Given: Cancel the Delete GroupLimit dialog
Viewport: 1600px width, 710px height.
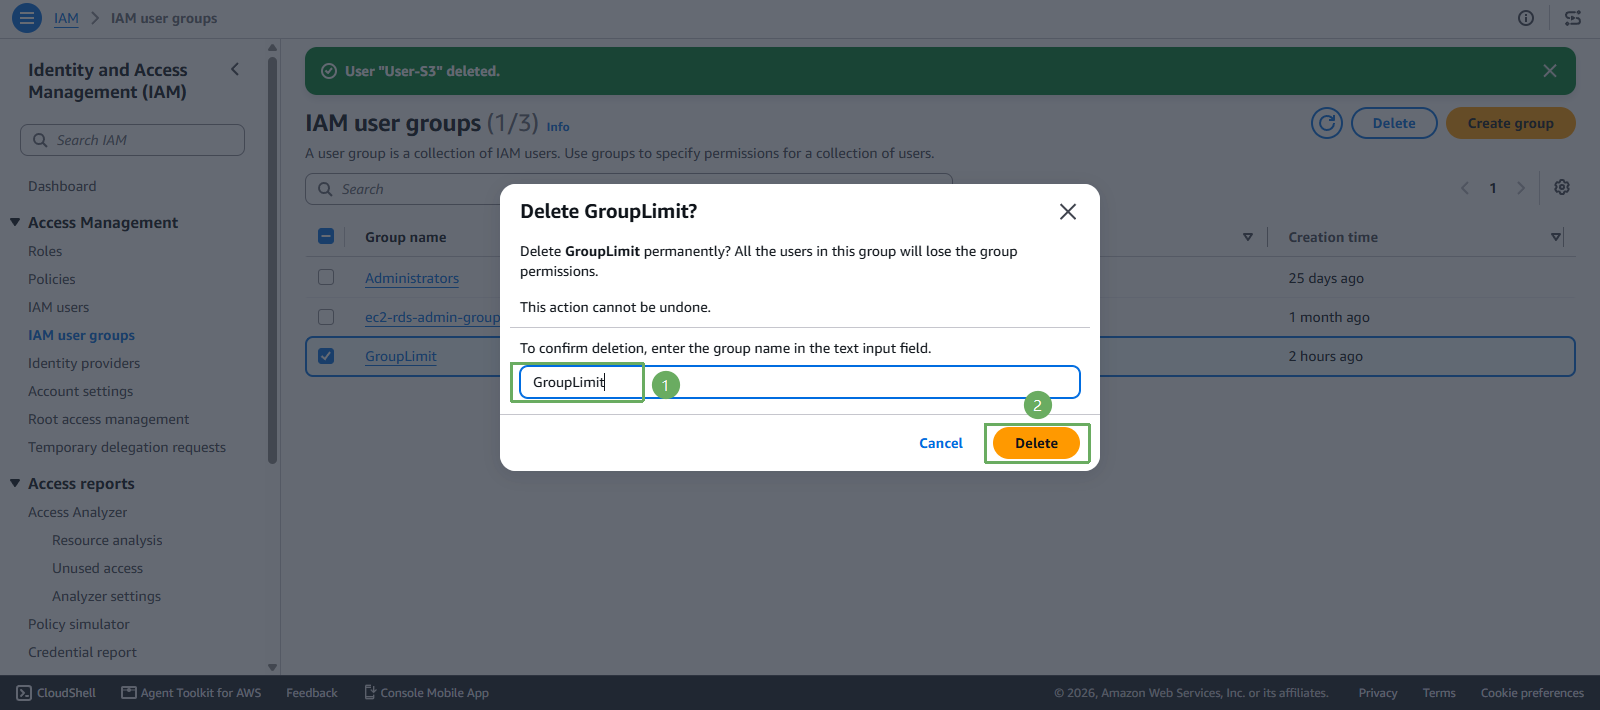Looking at the screenshot, I should click(940, 443).
